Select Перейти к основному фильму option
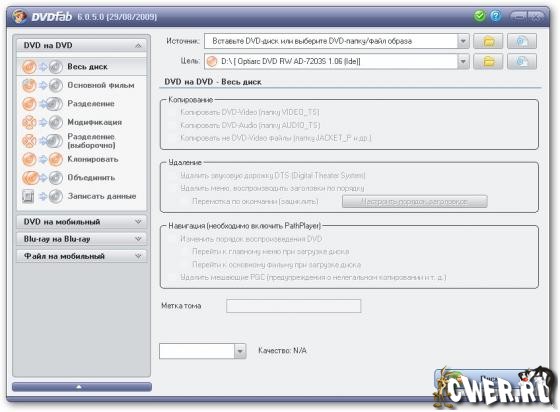This screenshot has width=560, height=412. pos(185,265)
